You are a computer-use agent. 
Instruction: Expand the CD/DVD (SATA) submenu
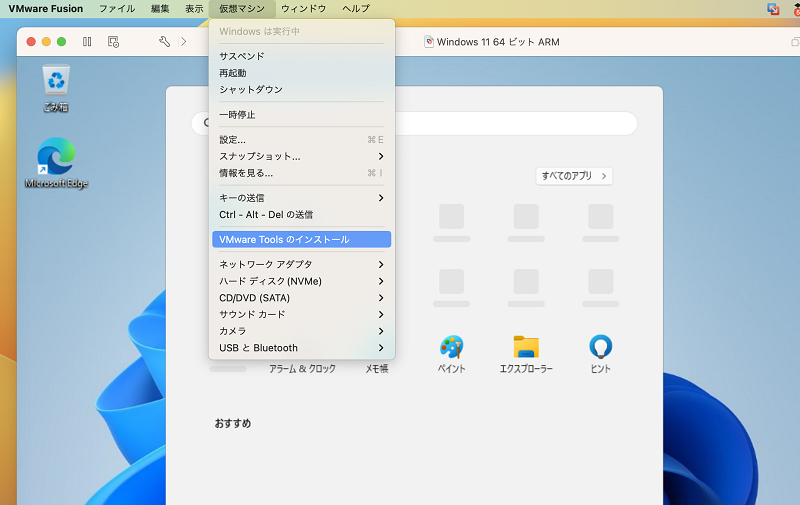click(302, 298)
